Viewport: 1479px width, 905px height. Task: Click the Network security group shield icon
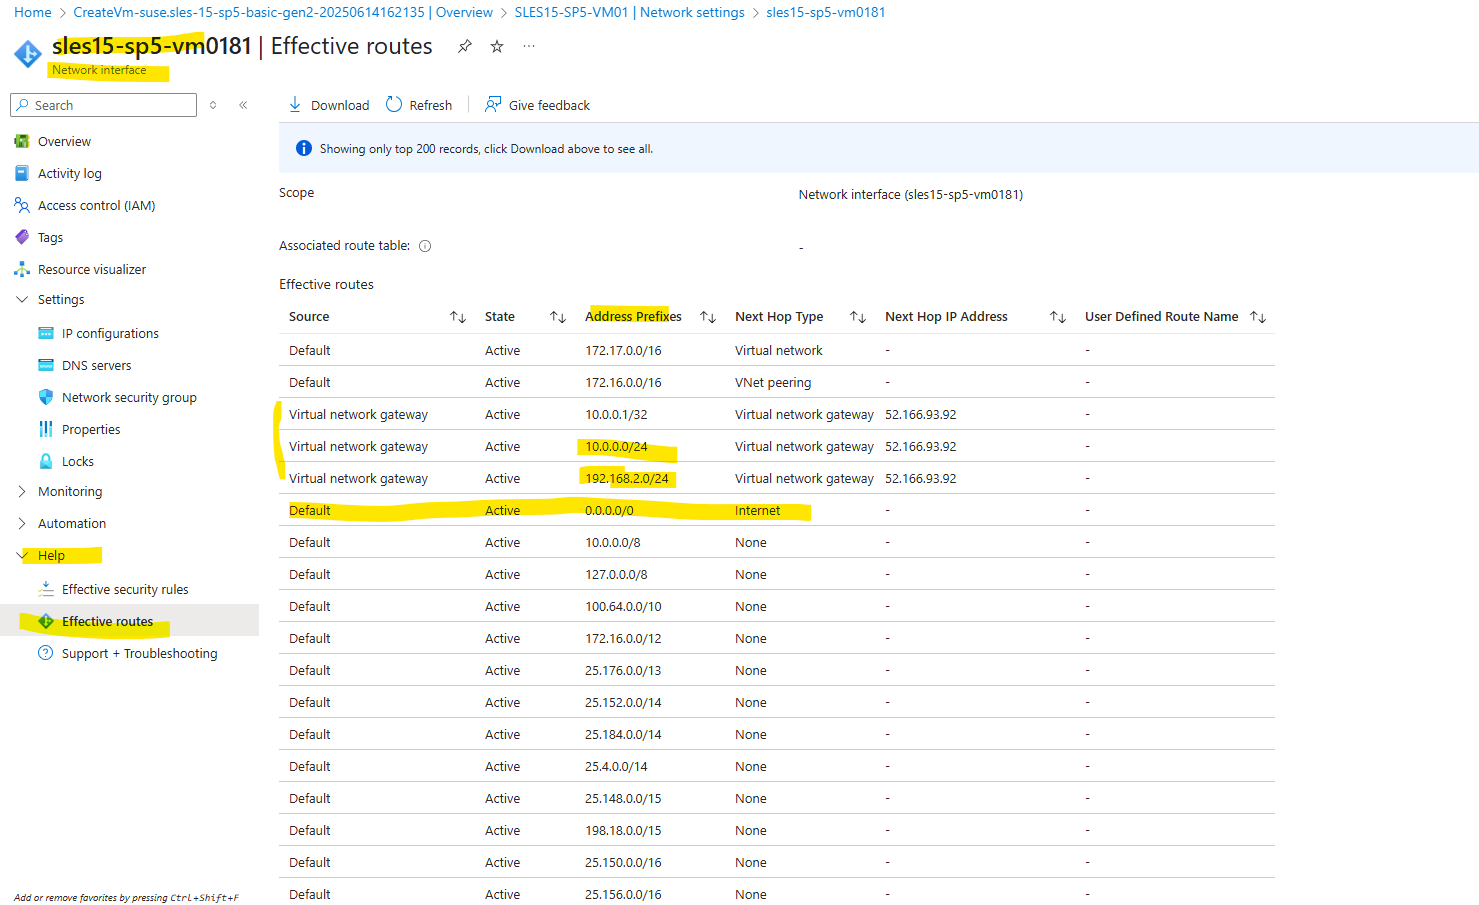pyautogui.click(x=46, y=397)
